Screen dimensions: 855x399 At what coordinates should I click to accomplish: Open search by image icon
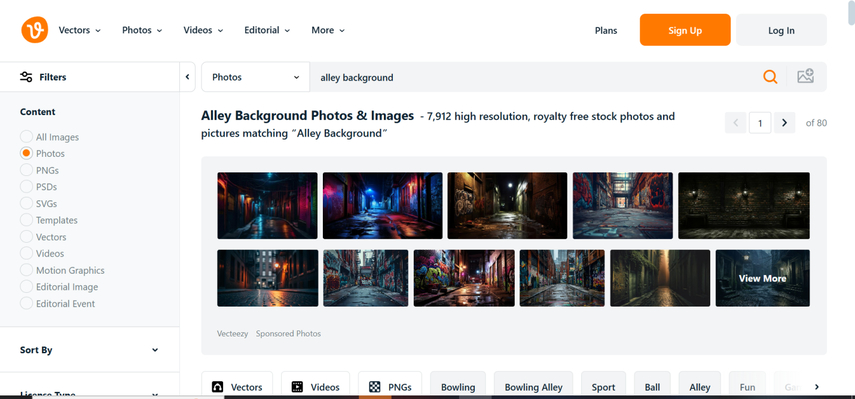point(805,76)
